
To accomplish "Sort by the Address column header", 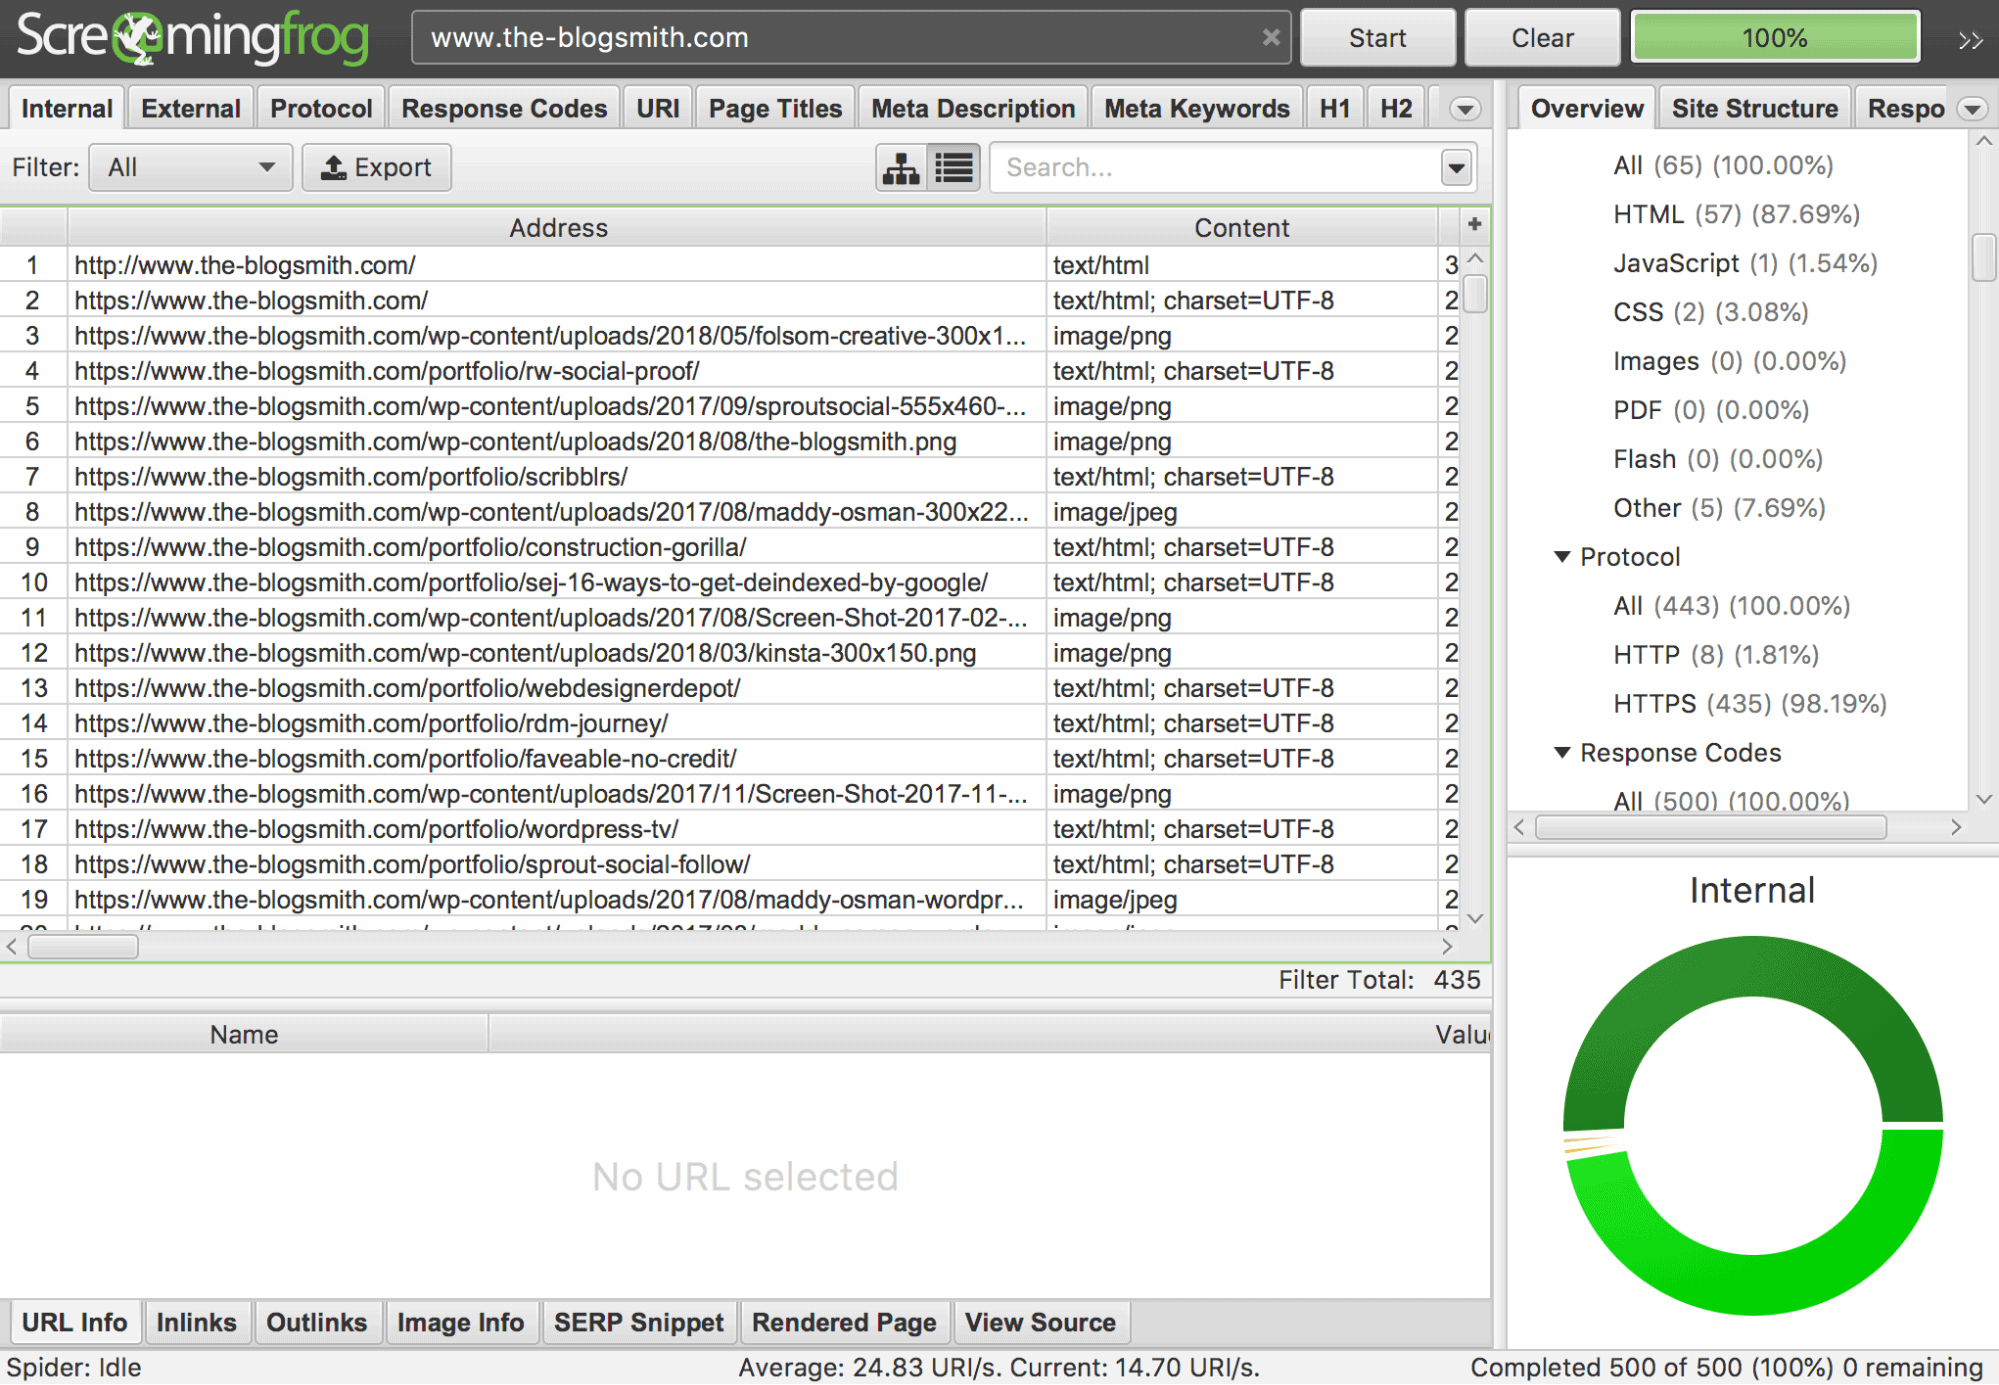I will (557, 228).
